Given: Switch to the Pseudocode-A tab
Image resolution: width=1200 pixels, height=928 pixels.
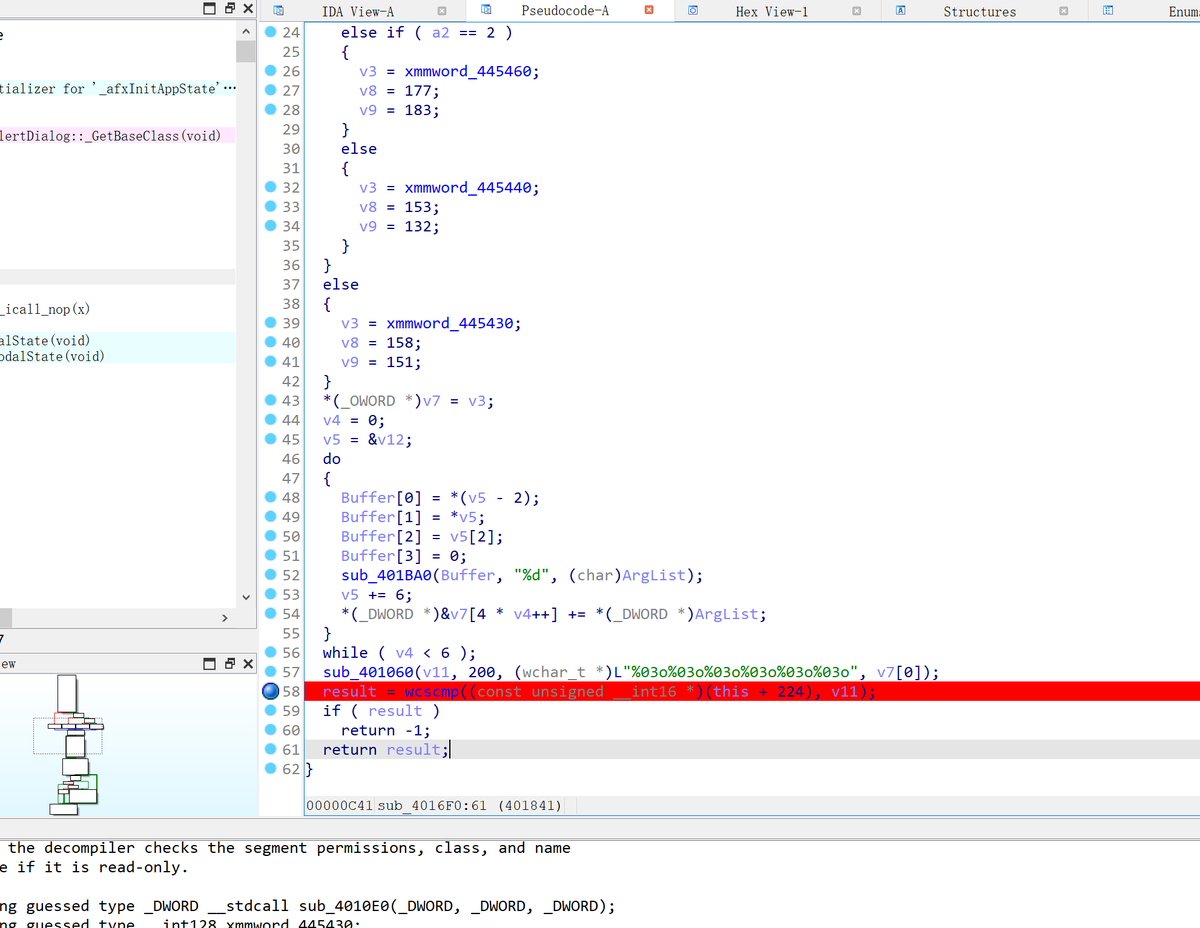Looking at the screenshot, I should click(565, 11).
